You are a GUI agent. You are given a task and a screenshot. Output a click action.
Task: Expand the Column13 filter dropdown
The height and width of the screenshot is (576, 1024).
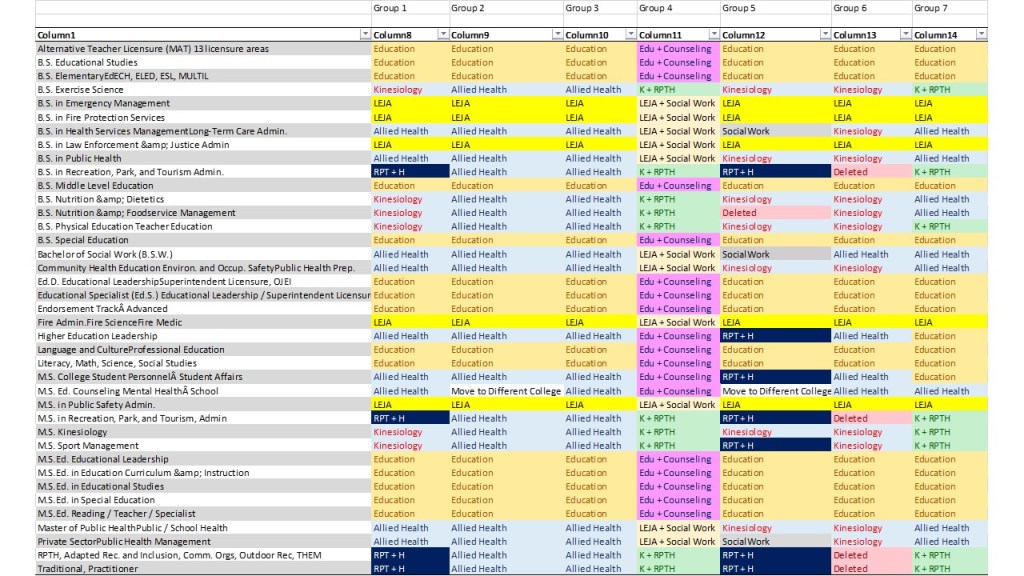[x=904, y=35]
